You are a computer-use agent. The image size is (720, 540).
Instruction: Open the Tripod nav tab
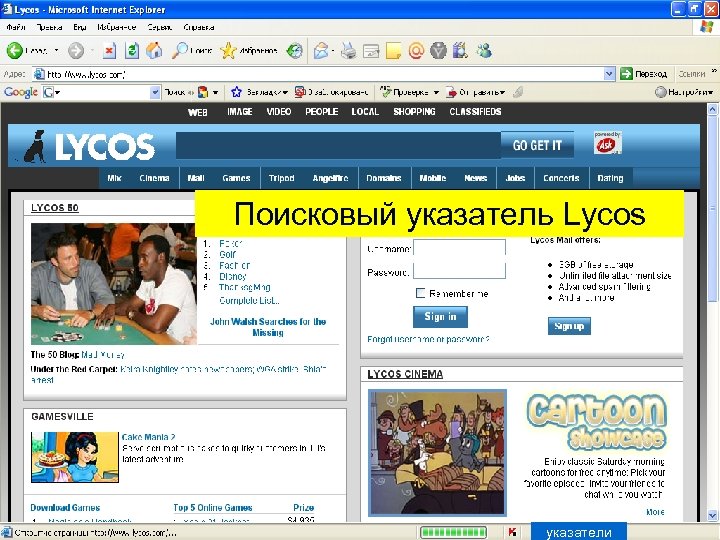coord(281,178)
